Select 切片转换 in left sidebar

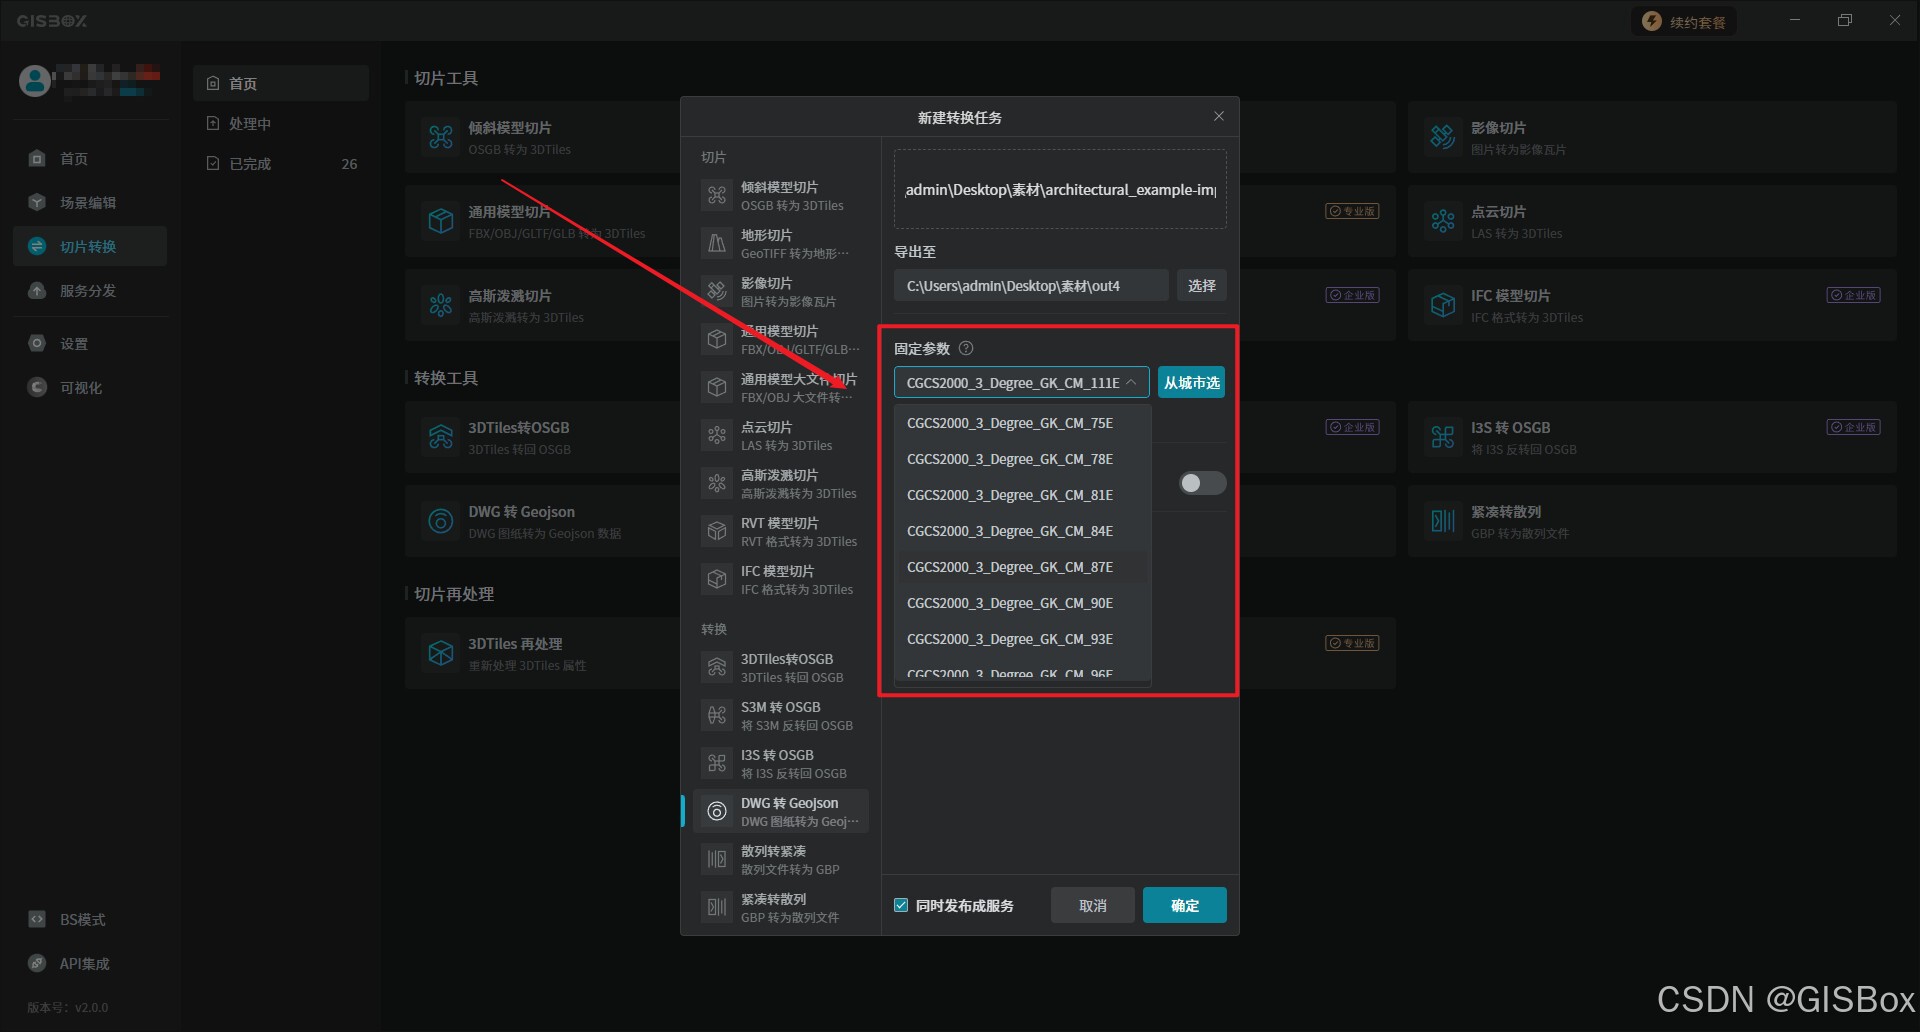tap(90, 246)
